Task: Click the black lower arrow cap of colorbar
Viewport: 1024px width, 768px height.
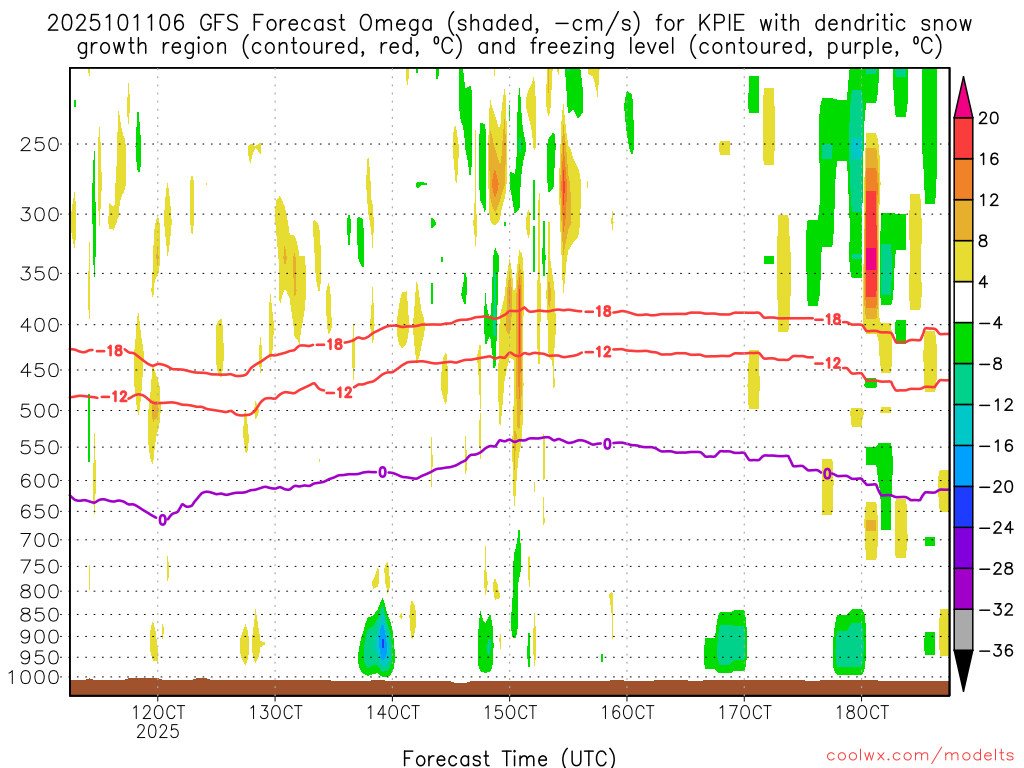Action: [963, 670]
